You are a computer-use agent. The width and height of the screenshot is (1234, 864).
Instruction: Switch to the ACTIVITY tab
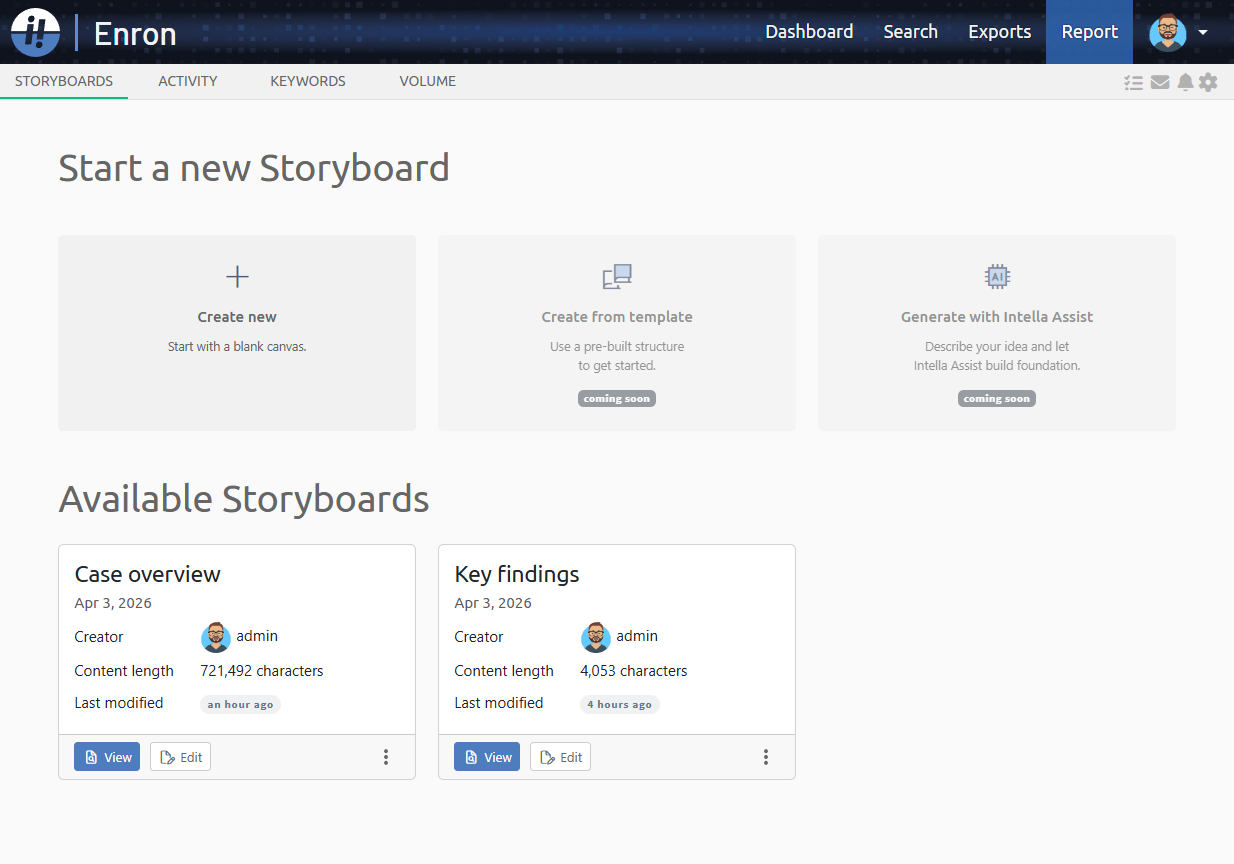(x=187, y=81)
